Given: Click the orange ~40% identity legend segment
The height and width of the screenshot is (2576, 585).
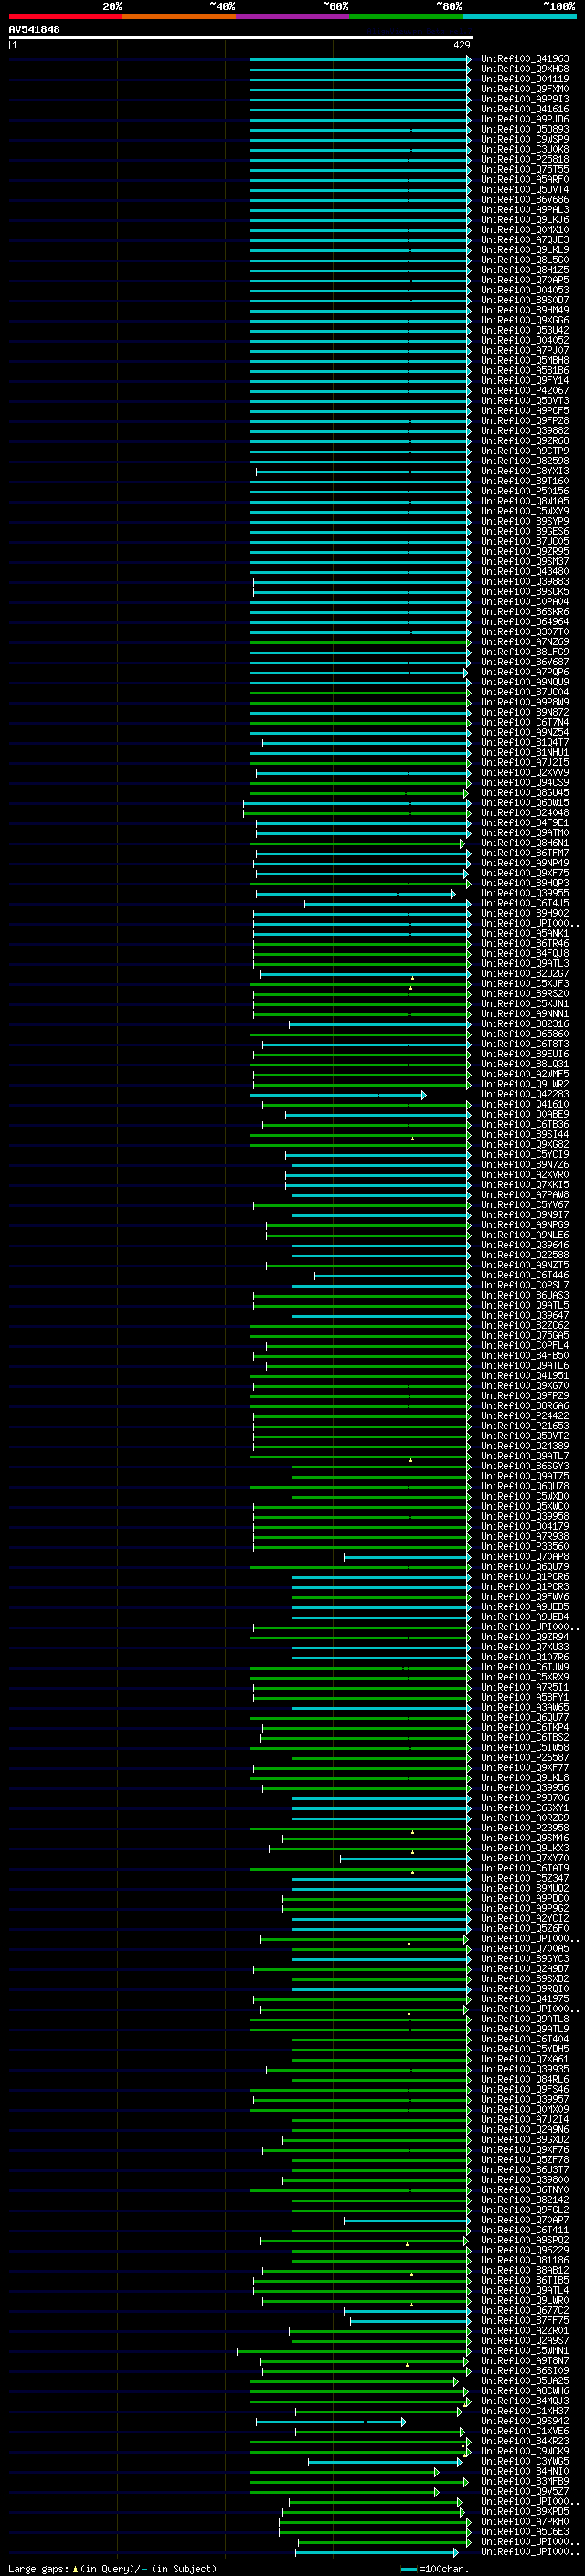Looking at the screenshot, I should [x=179, y=17].
